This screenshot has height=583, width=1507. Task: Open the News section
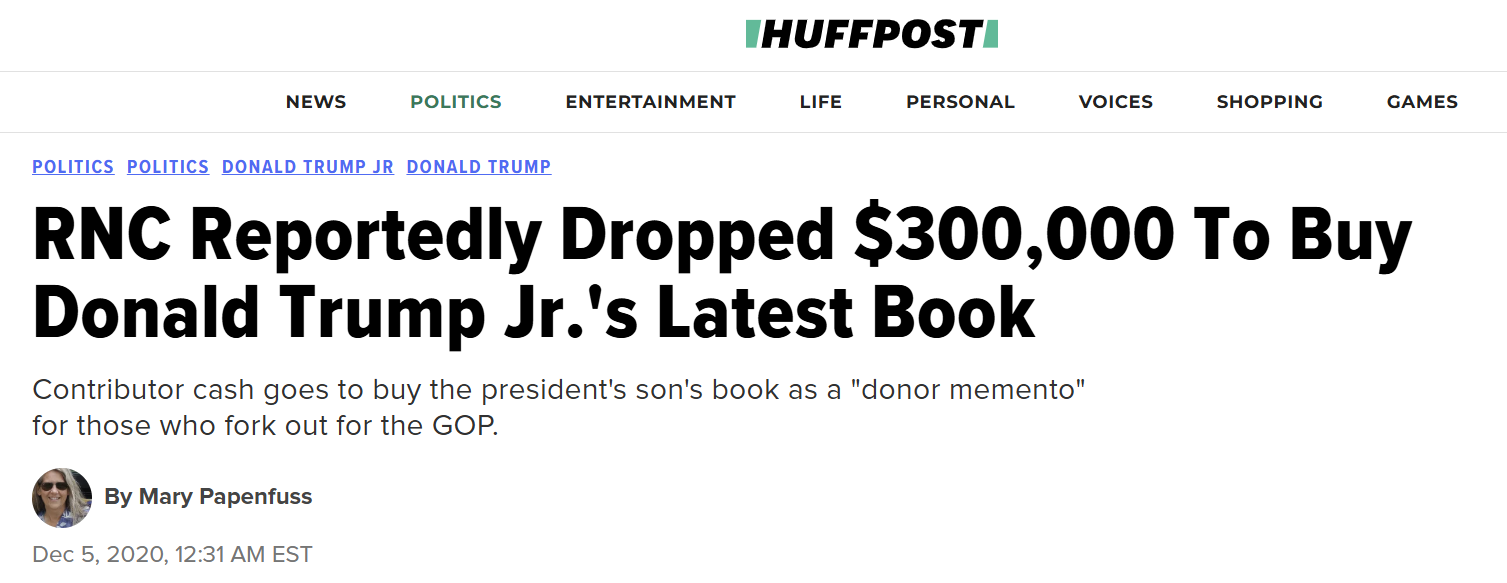[316, 102]
